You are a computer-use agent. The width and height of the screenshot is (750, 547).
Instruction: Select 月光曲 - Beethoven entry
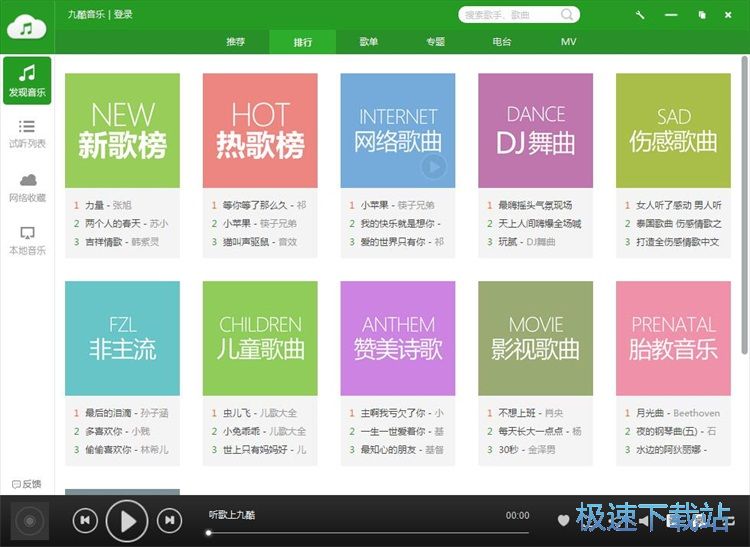(x=678, y=413)
